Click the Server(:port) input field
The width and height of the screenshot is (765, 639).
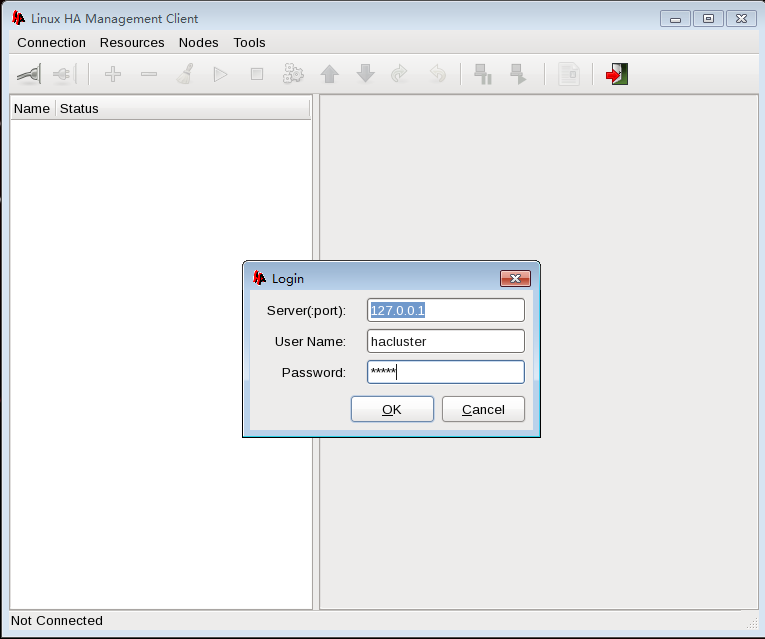point(445,310)
